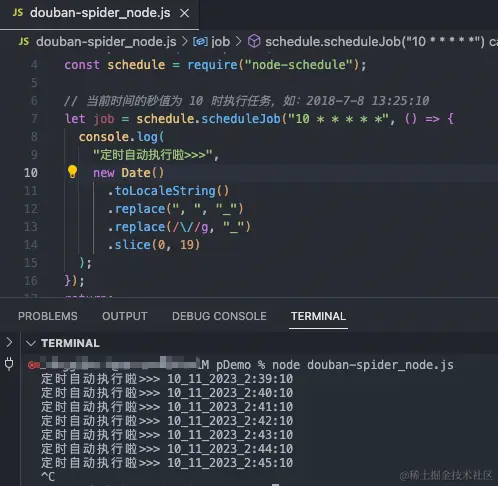This screenshot has width=498, height=486.
Task: Open the DEBUG CONSOLE panel tab
Action: pos(219,316)
